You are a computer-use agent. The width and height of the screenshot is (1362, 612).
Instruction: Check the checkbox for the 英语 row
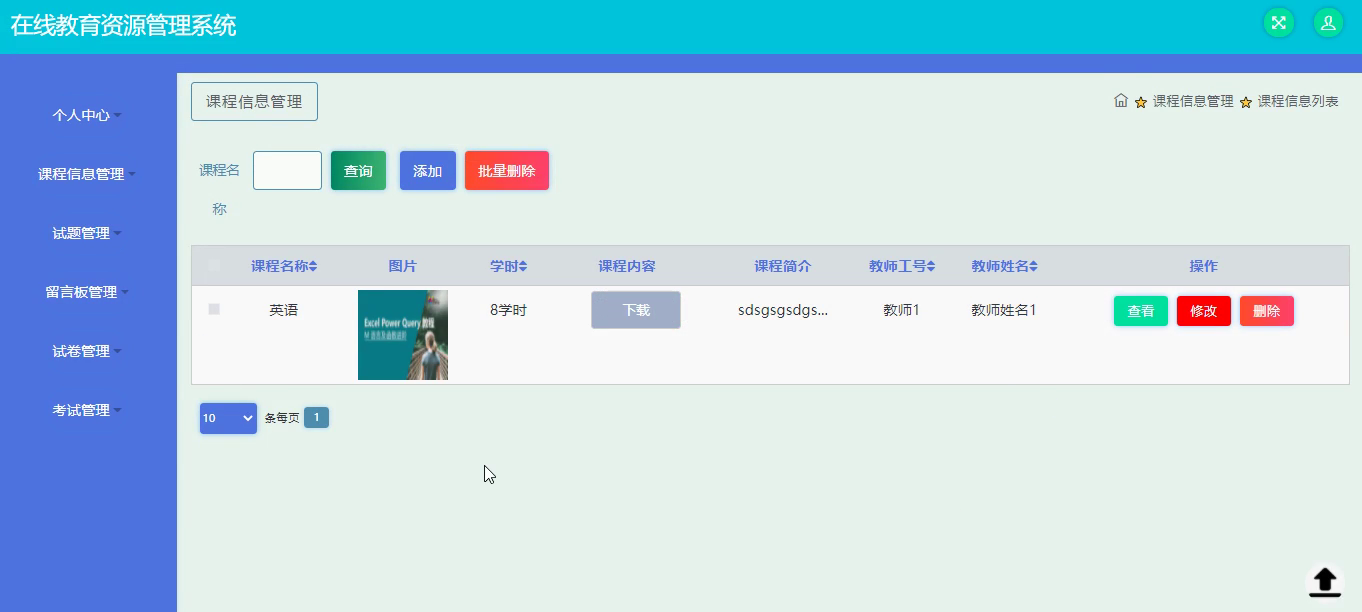coord(214,310)
